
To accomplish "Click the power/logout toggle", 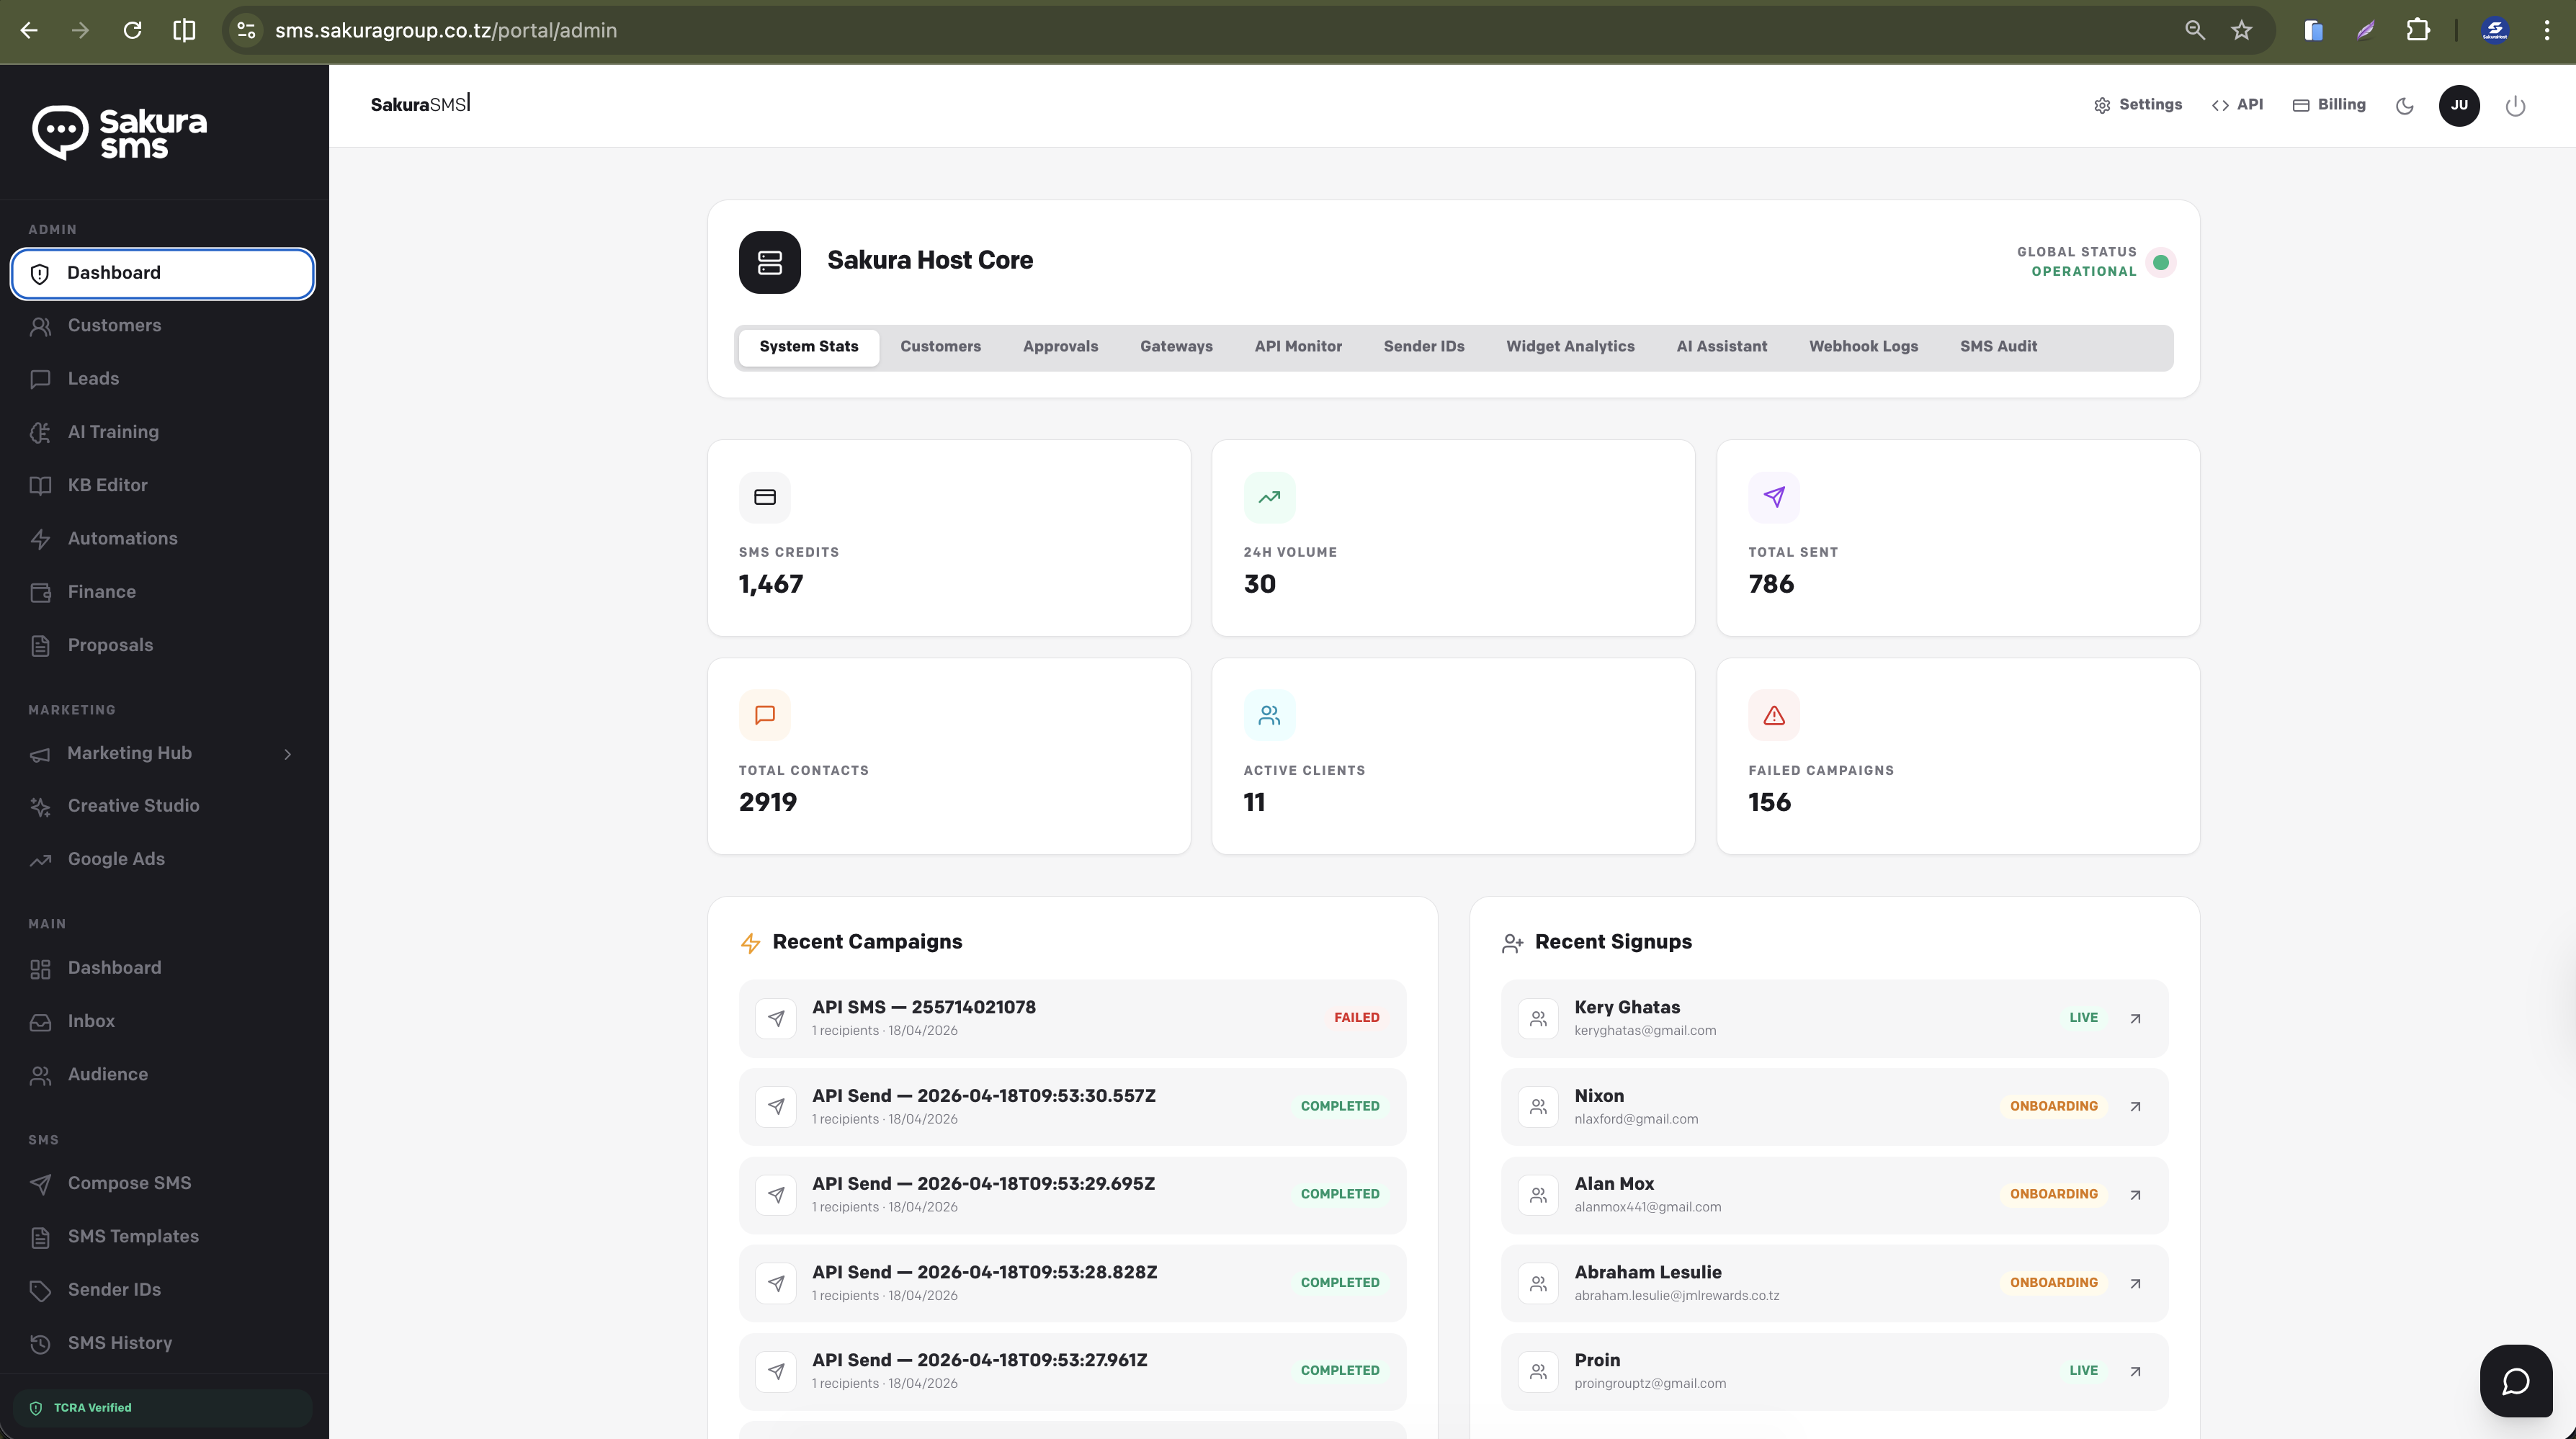I will [2515, 105].
